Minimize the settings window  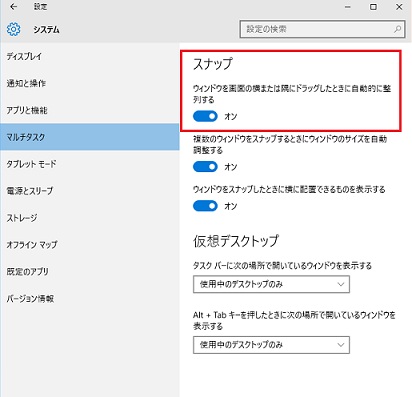click(x=348, y=7)
